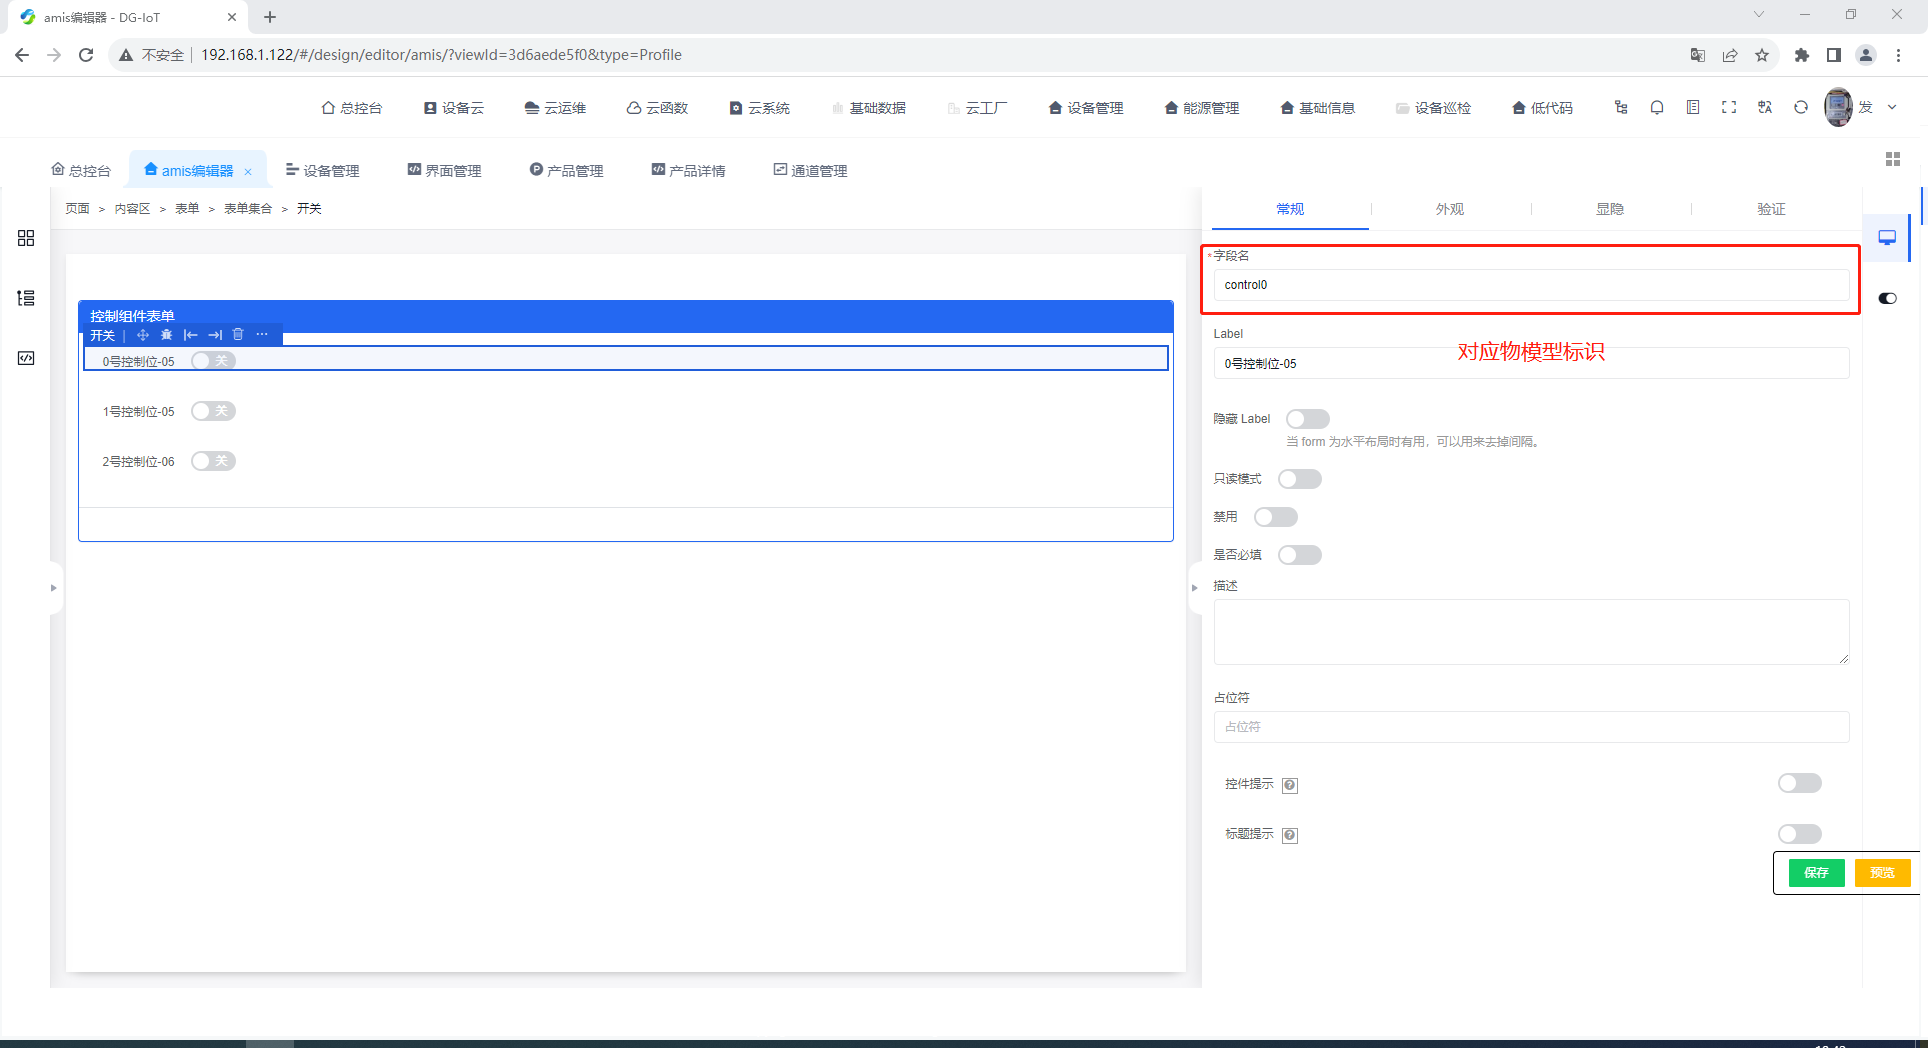Viewport: 1928px width, 1048px height.
Task: Toggle the 2号控制位-06 switch
Action: coord(213,461)
